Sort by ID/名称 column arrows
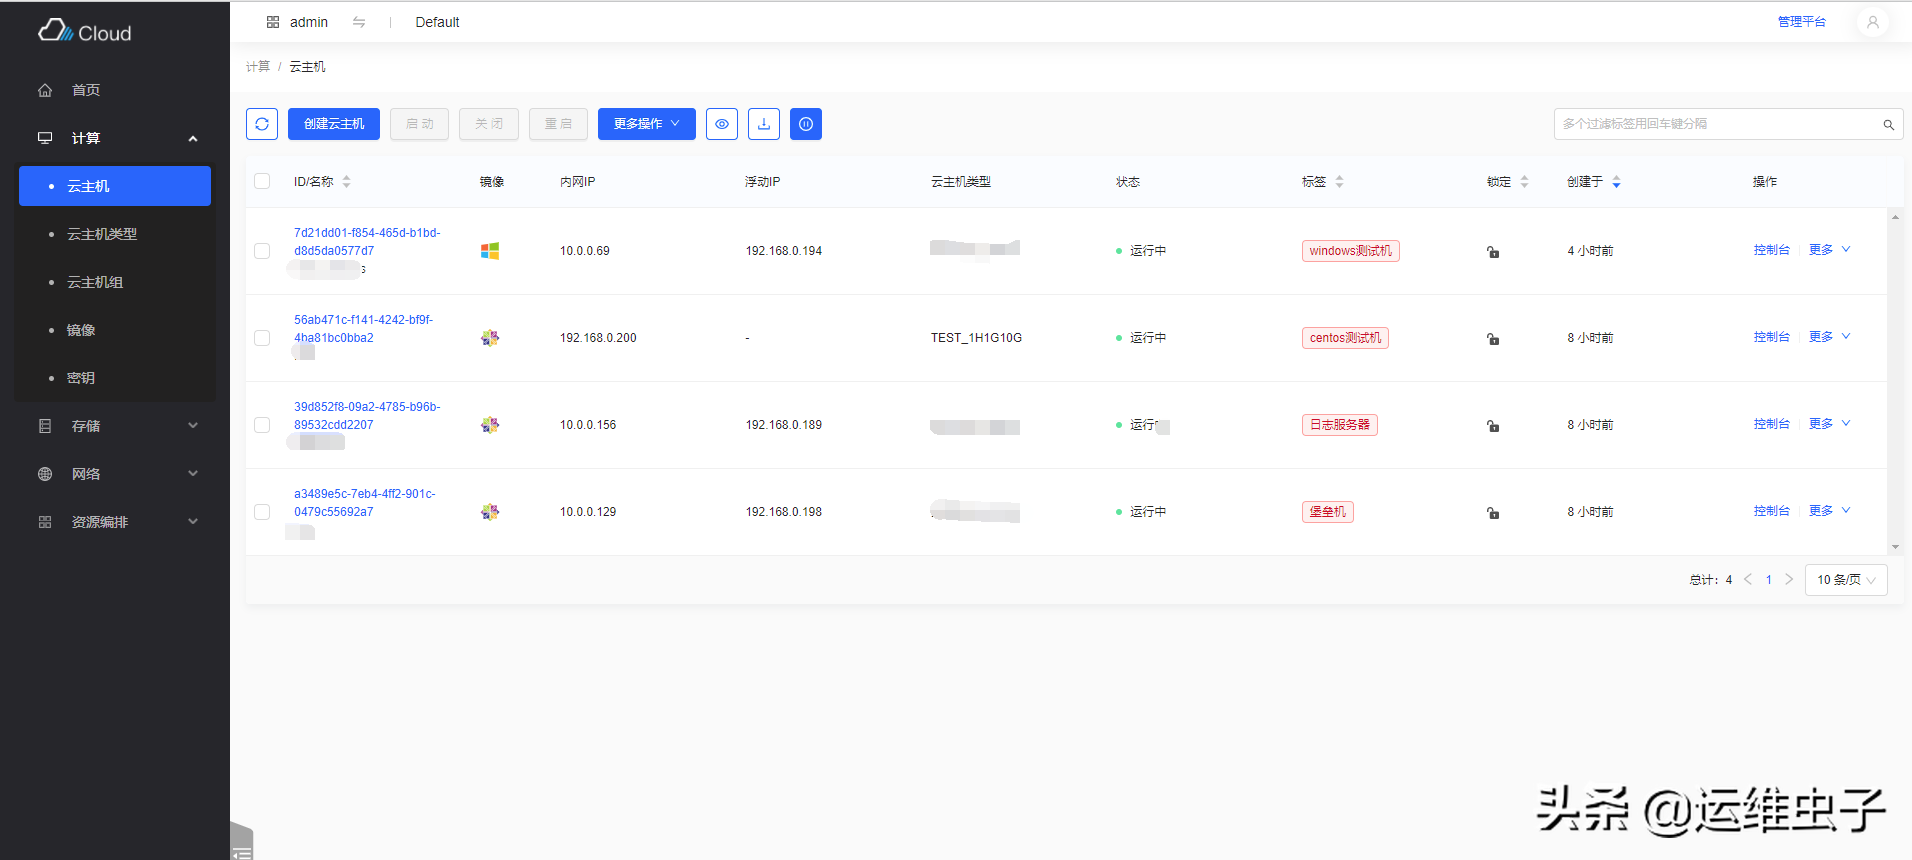1912x860 pixels. (x=347, y=182)
